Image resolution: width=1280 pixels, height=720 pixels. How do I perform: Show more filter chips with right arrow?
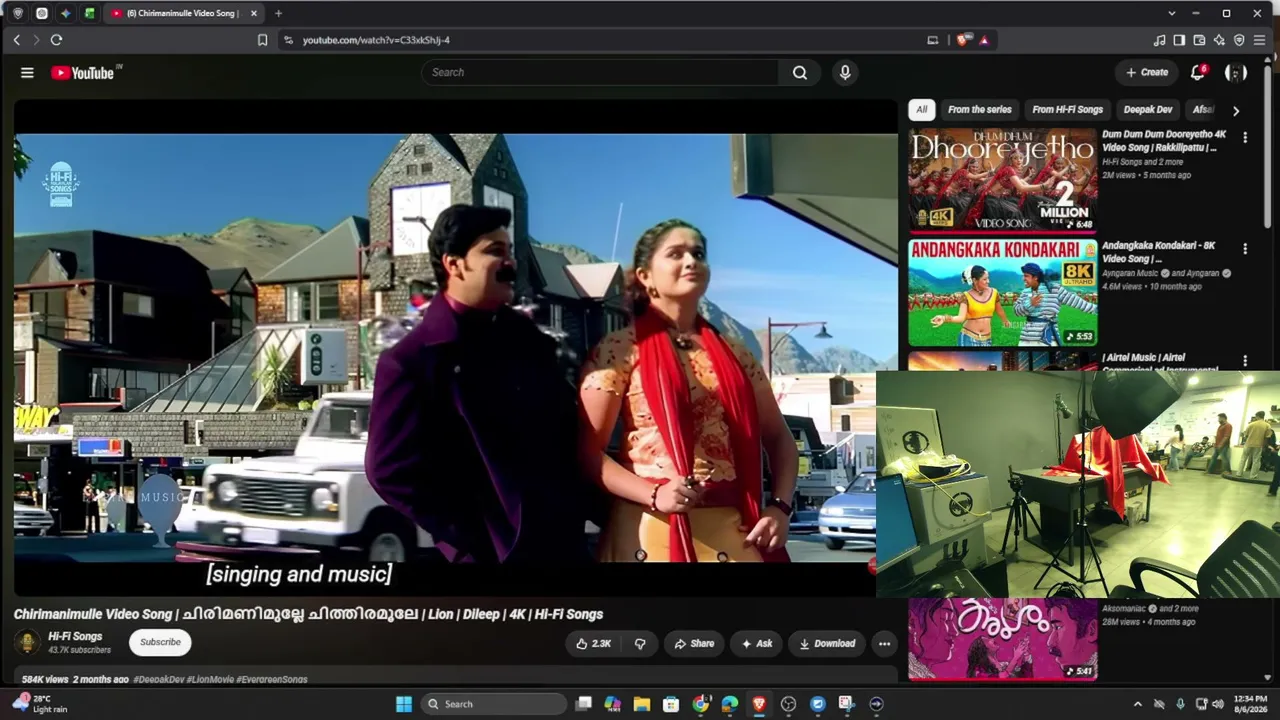pos(1236,111)
